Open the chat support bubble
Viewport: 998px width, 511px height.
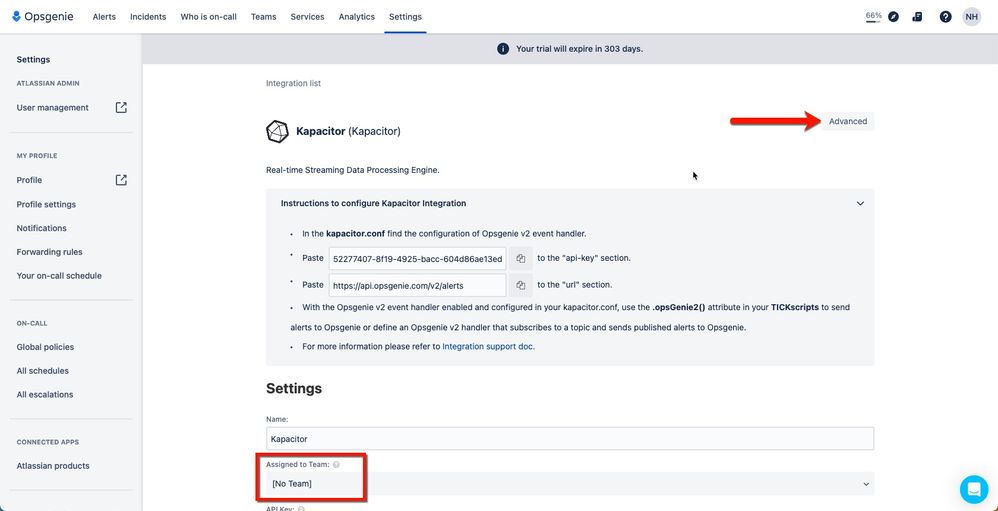pyautogui.click(x=974, y=489)
